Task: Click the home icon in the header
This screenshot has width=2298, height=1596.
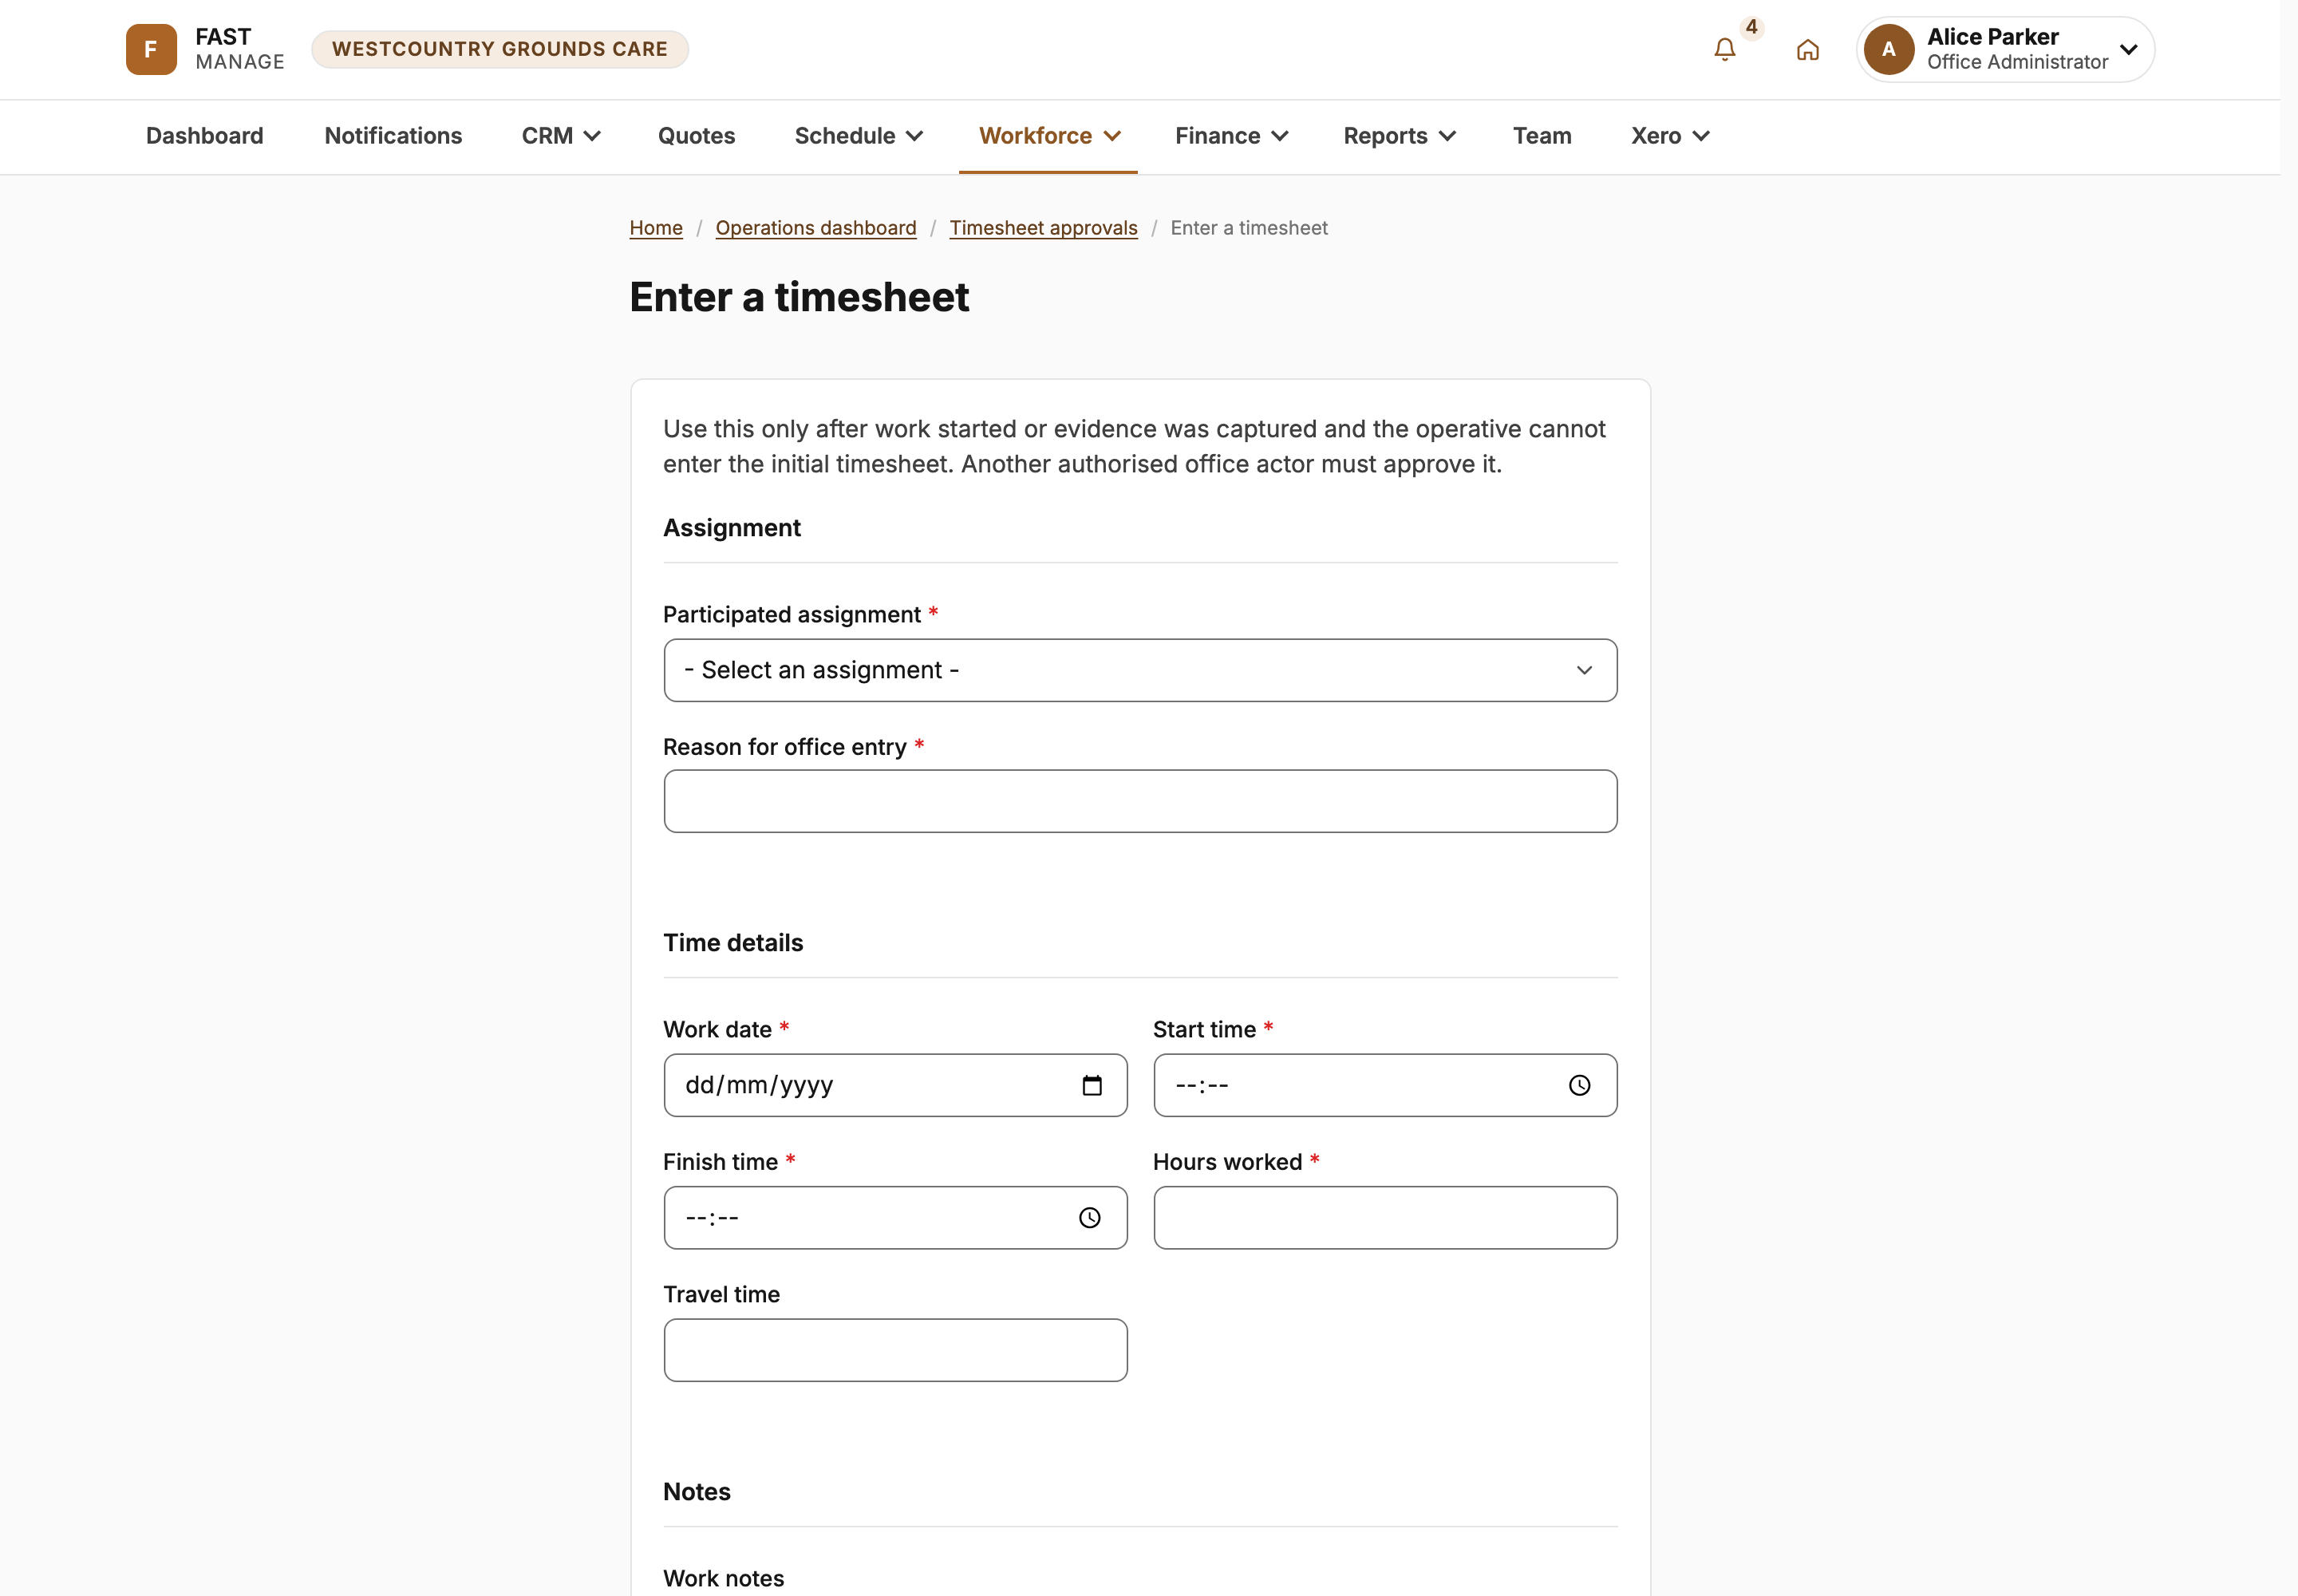Action: point(1807,49)
